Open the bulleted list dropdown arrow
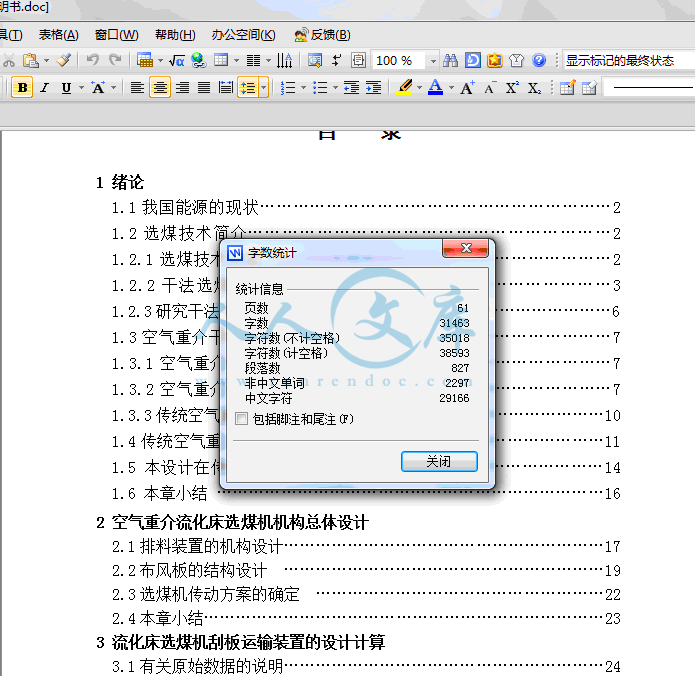This screenshot has width=695, height=676. [336, 88]
